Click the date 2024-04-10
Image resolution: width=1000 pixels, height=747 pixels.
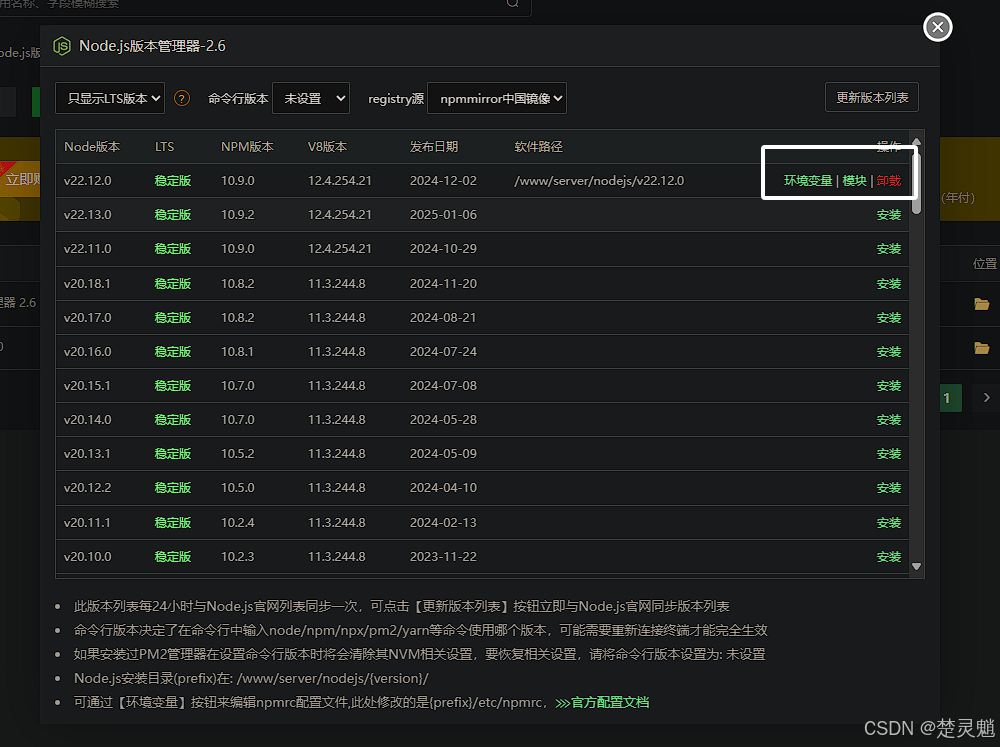(x=443, y=488)
